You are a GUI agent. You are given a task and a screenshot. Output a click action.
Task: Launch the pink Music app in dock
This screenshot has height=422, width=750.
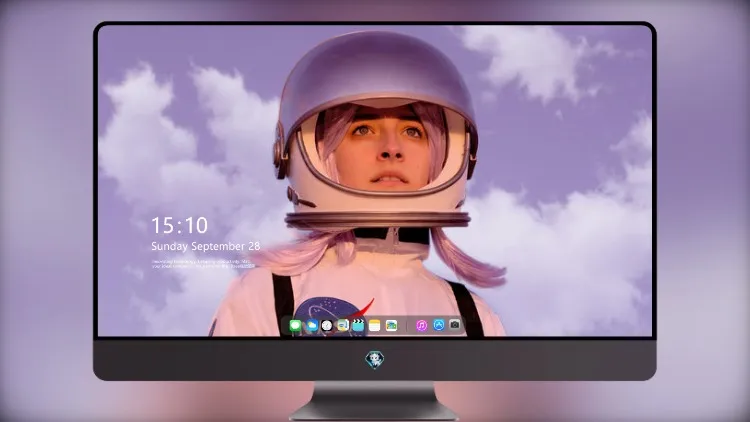coord(421,326)
